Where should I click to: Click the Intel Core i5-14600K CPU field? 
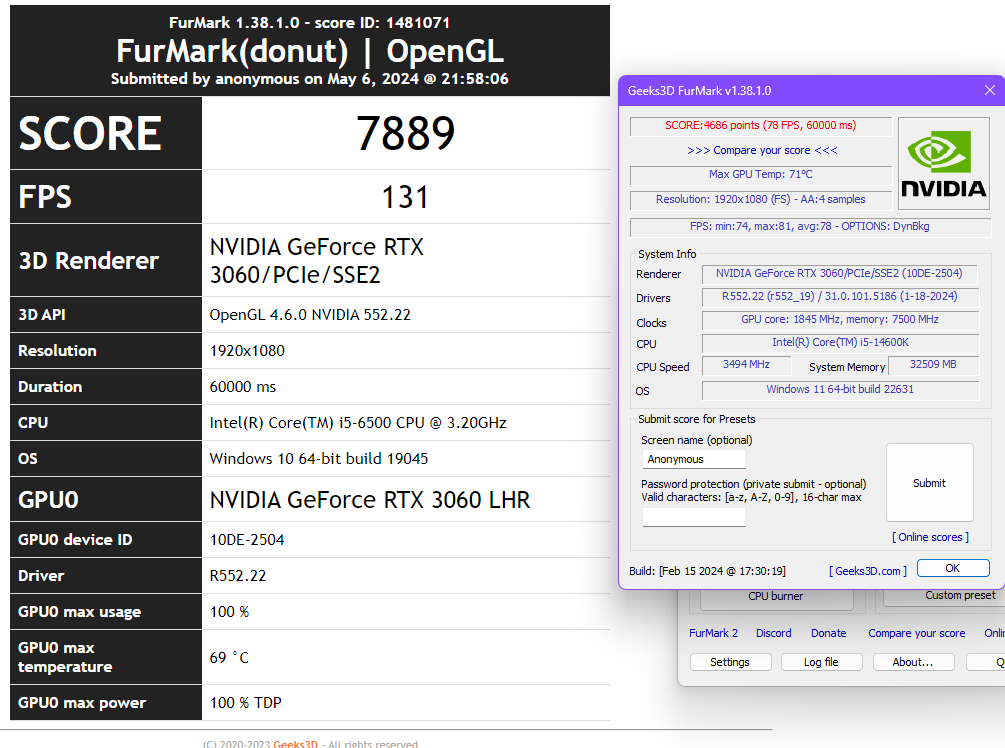pos(840,343)
